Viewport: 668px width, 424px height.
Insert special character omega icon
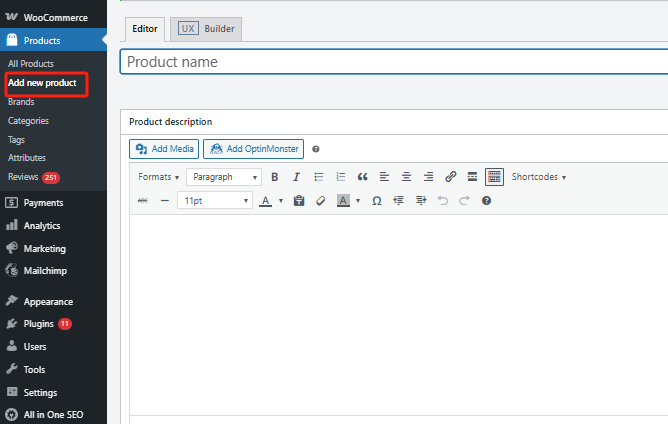click(376, 201)
